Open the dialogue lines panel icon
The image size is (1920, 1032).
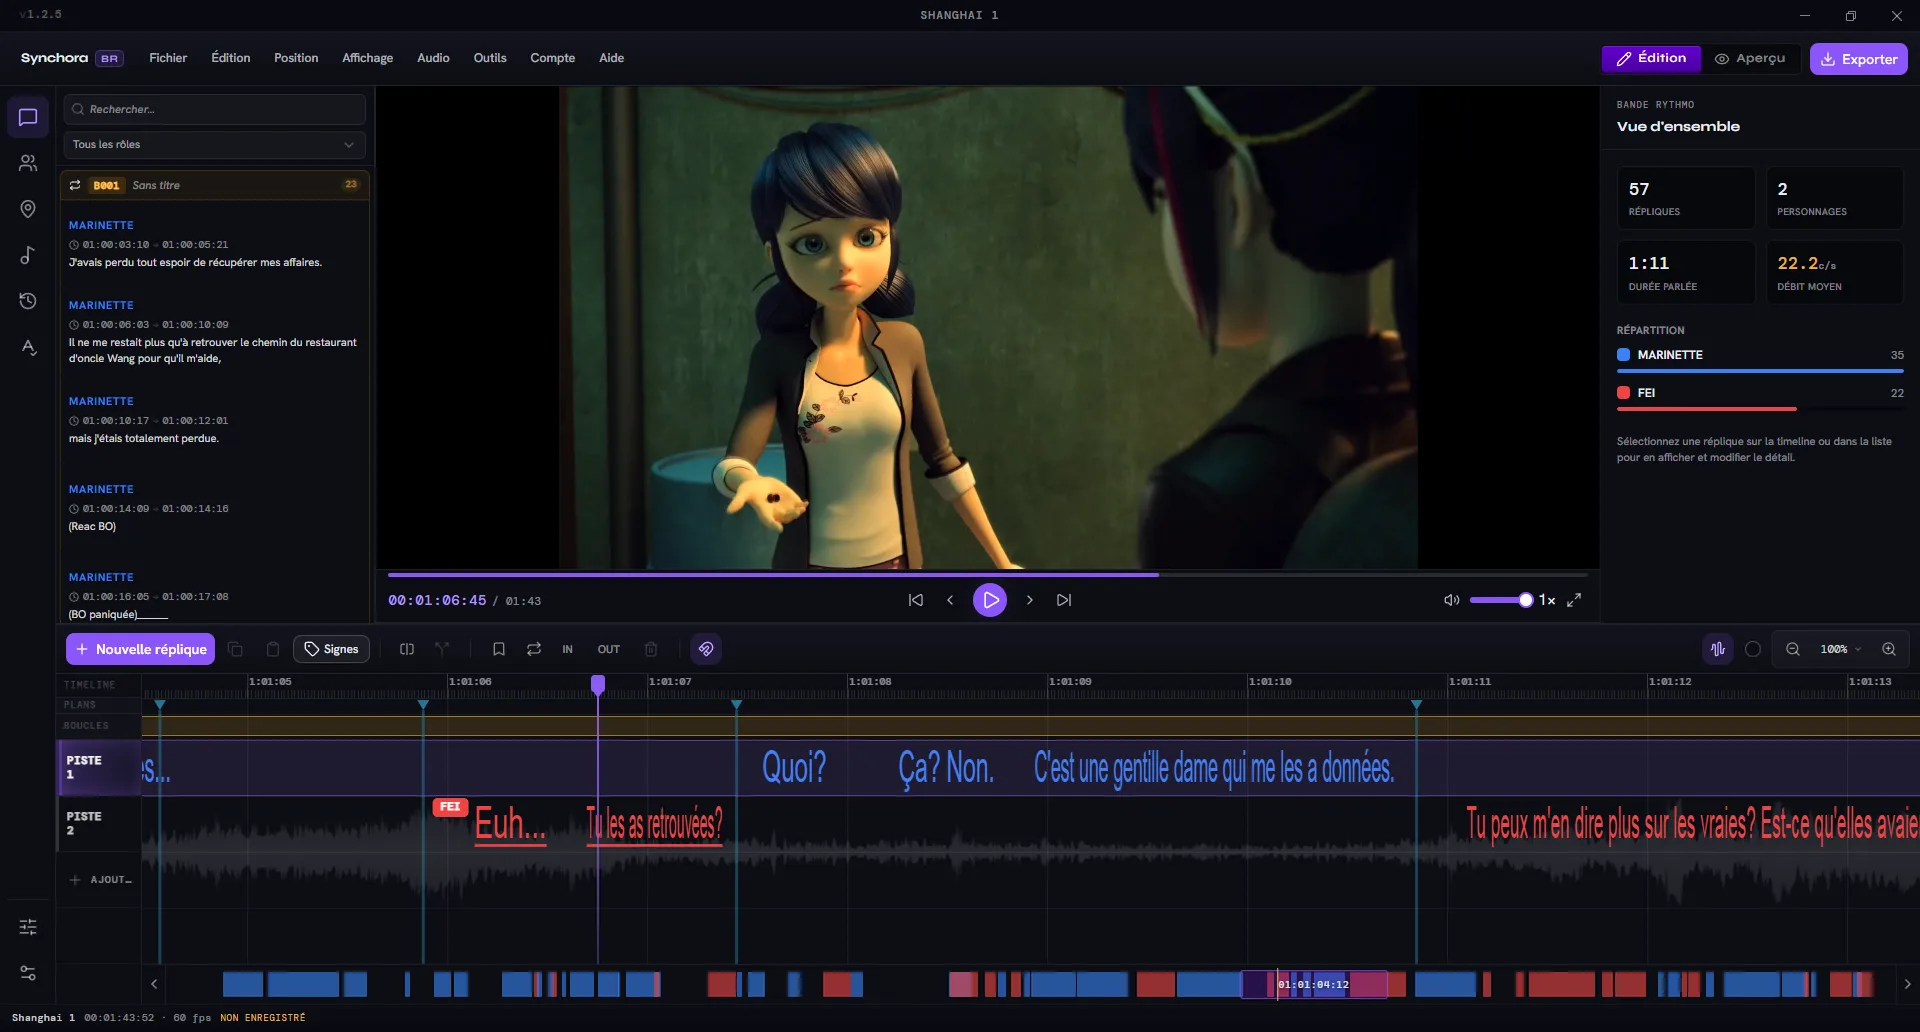point(28,117)
